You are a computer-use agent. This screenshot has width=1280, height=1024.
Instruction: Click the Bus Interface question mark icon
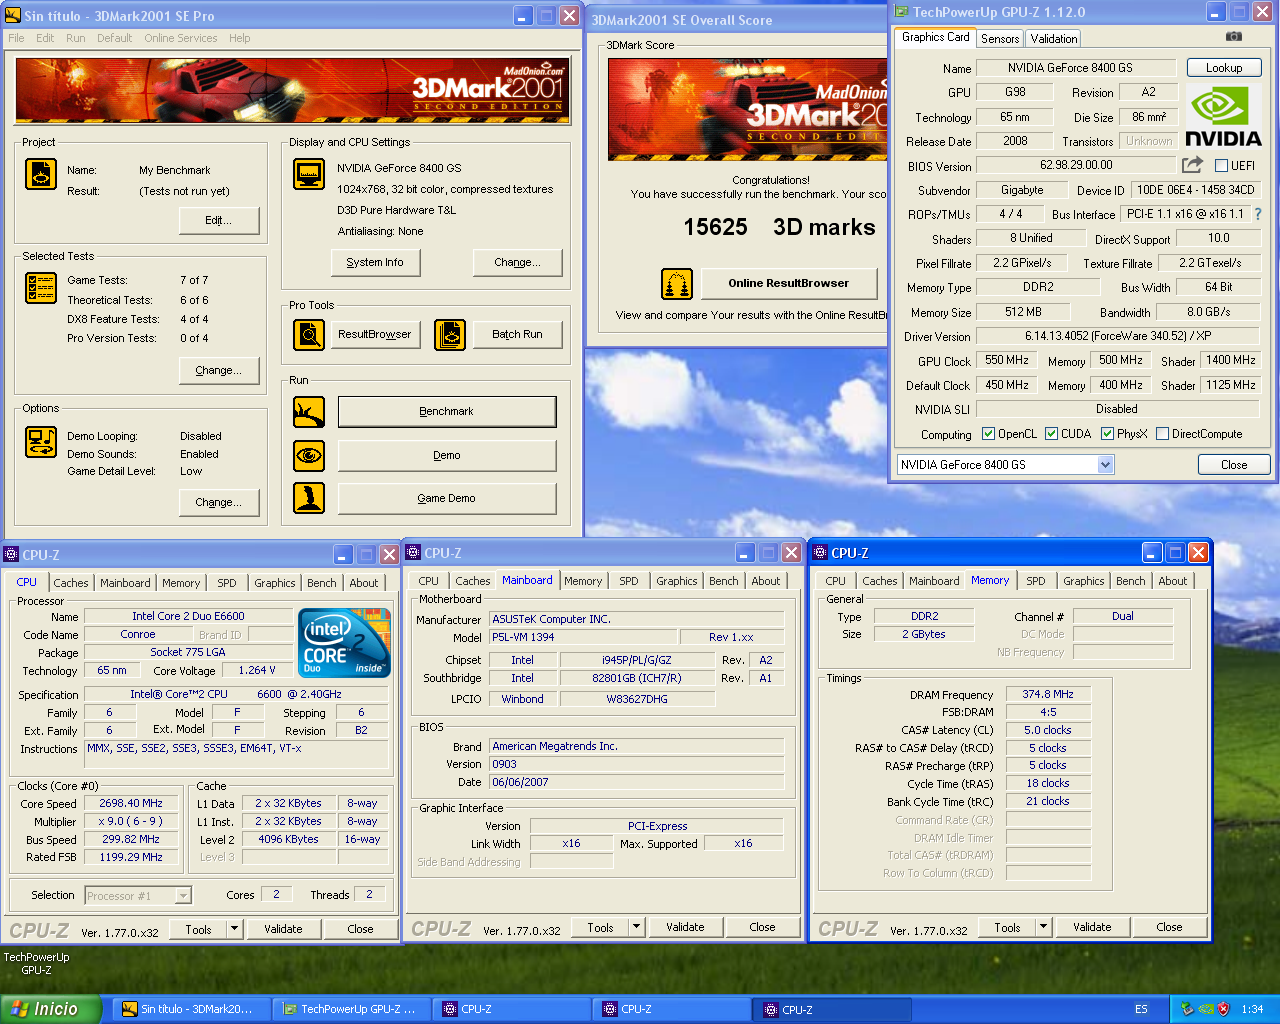pyautogui.click(x=1257, y=214)
